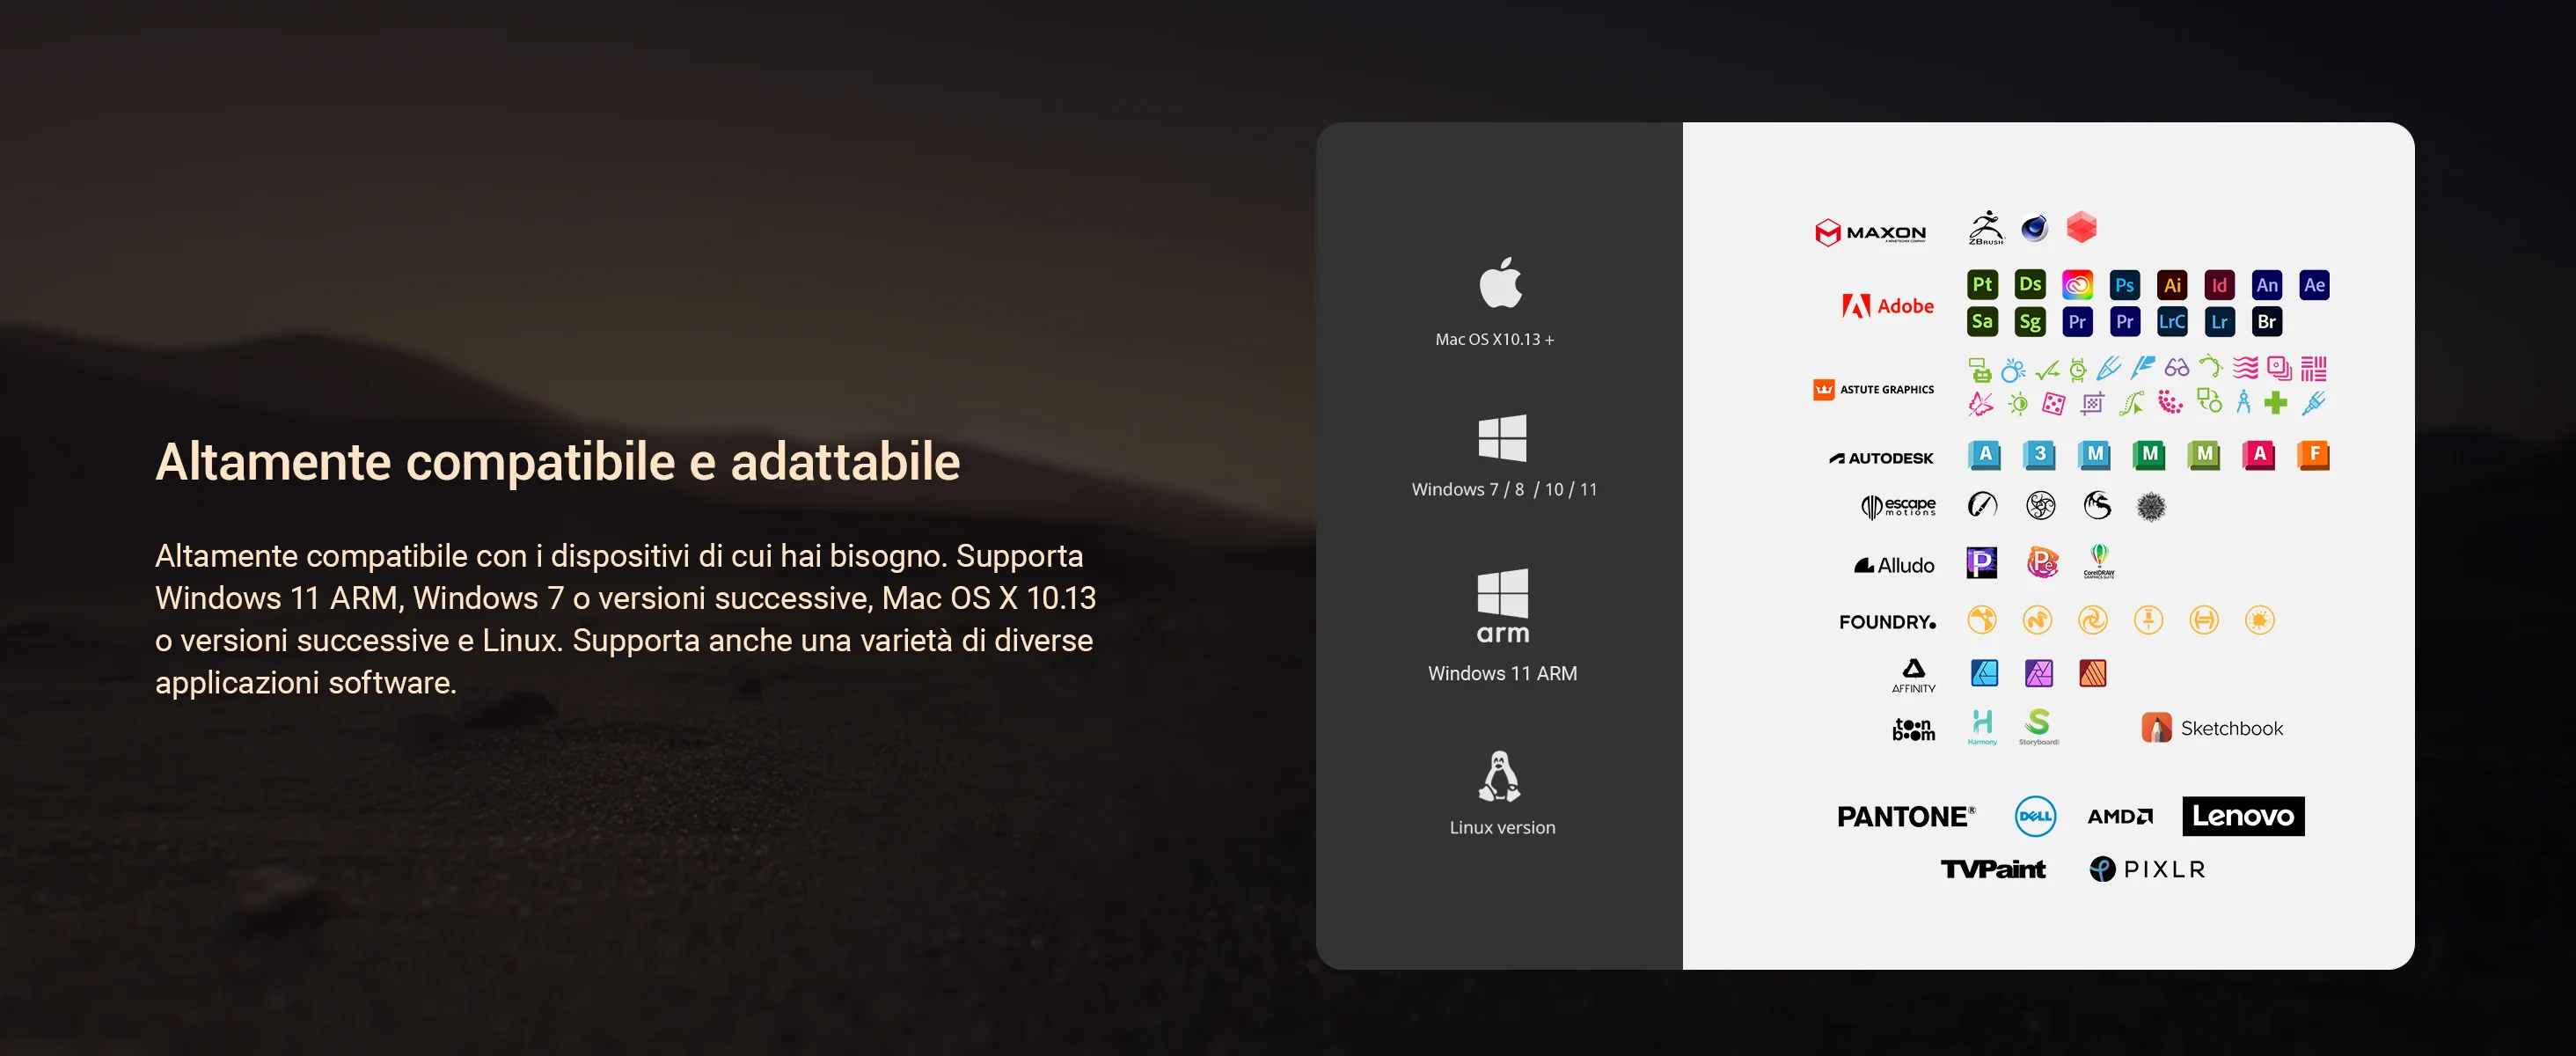Image resolution: width=2576 pixels, height=1056 pixels.
Task: Click the Cinema 4D sphere icon
Action: pyautogui.click(x=2034, y=229)
